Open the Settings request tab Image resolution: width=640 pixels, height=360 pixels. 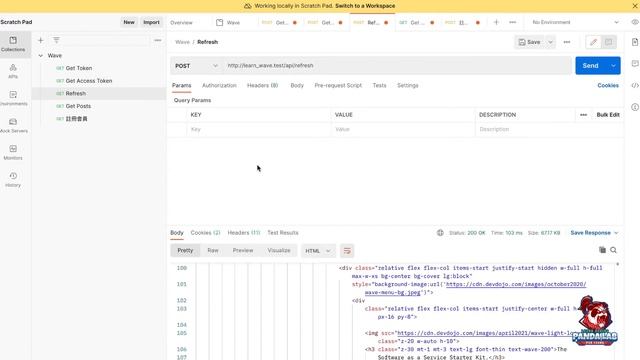point(408,85)
